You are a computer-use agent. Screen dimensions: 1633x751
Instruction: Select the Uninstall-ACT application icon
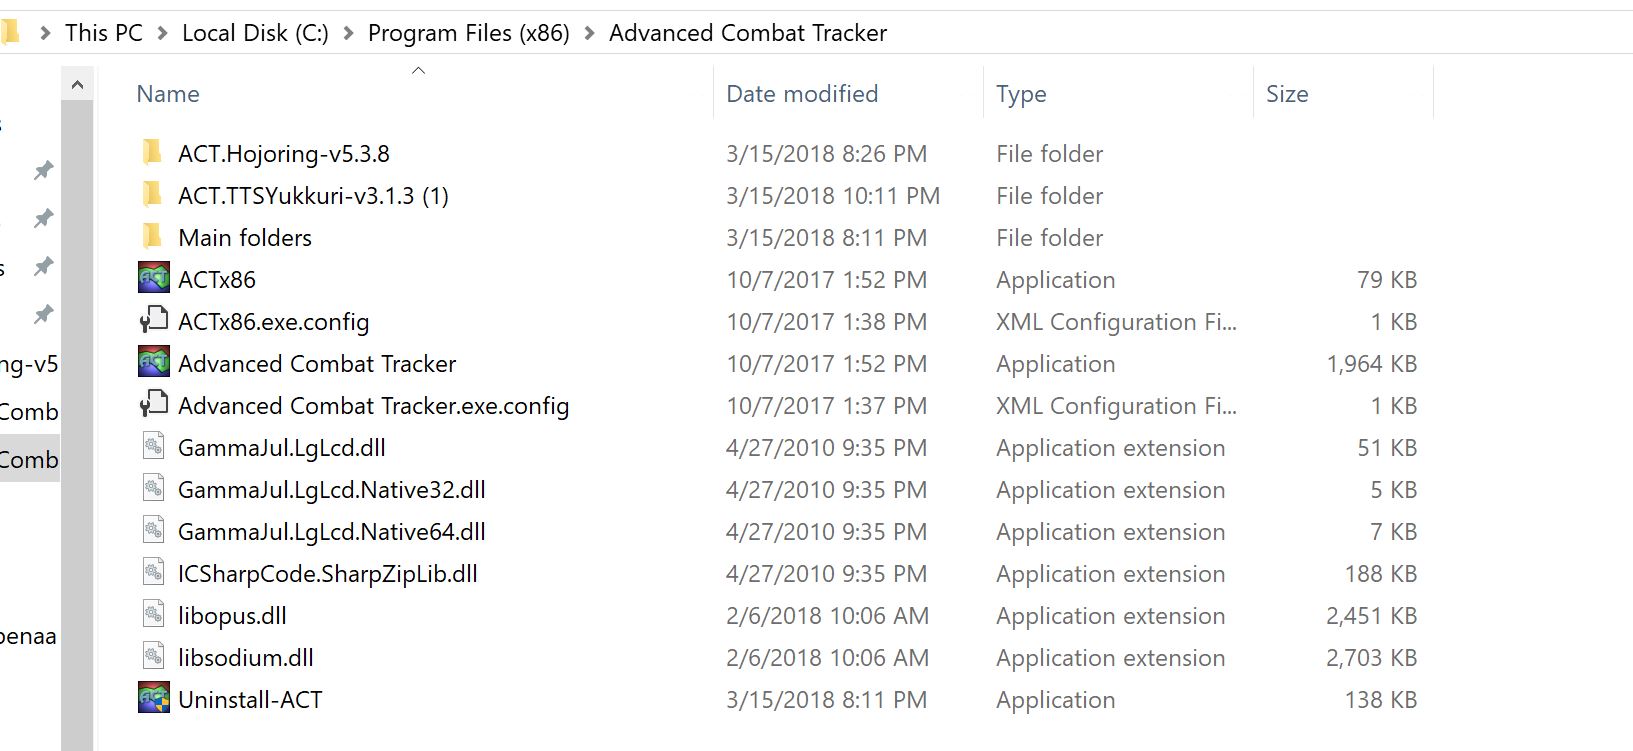pyautogui.click(x=152, y=696)
